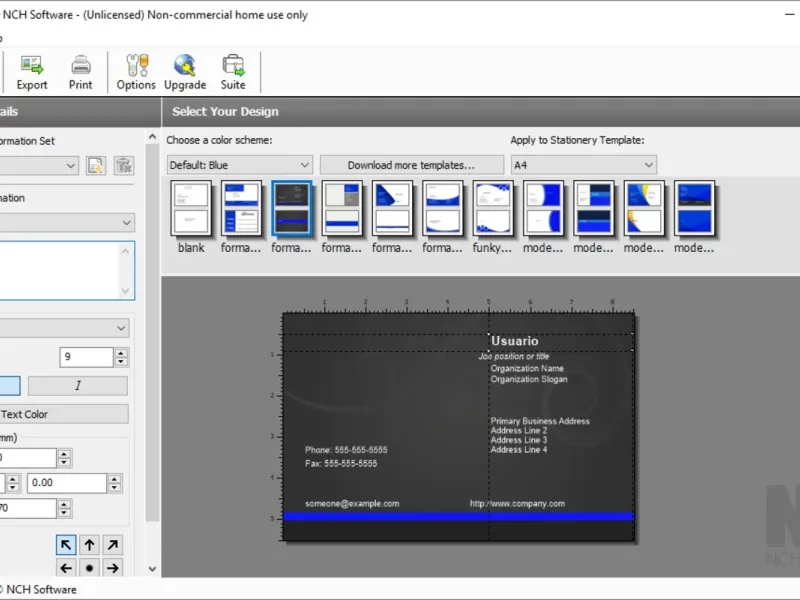Select the top-left alignment arrow
The image size is (800, 600).
(66, 545)
